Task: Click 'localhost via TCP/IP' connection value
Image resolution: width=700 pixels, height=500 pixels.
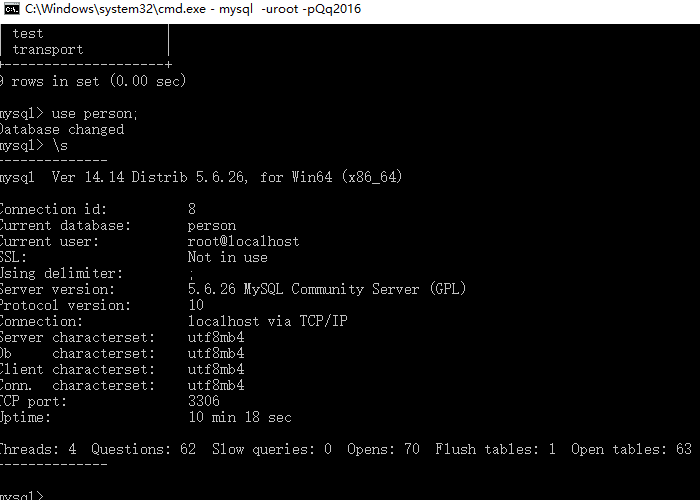Action: coord(267,321)
